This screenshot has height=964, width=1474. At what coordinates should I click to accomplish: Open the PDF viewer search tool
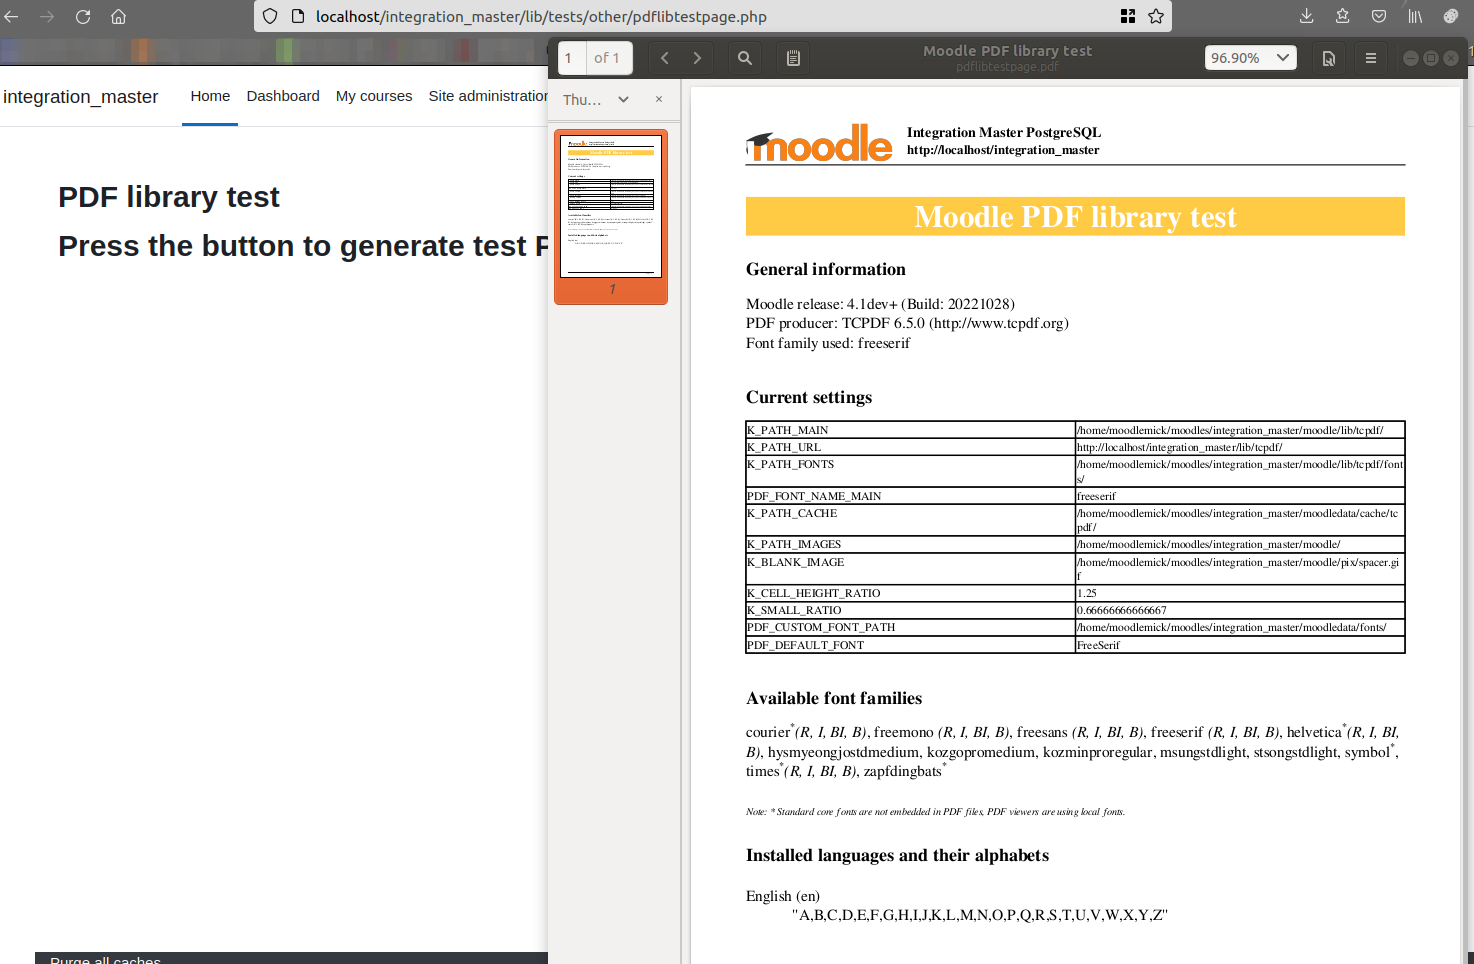[x=745, y=58]
